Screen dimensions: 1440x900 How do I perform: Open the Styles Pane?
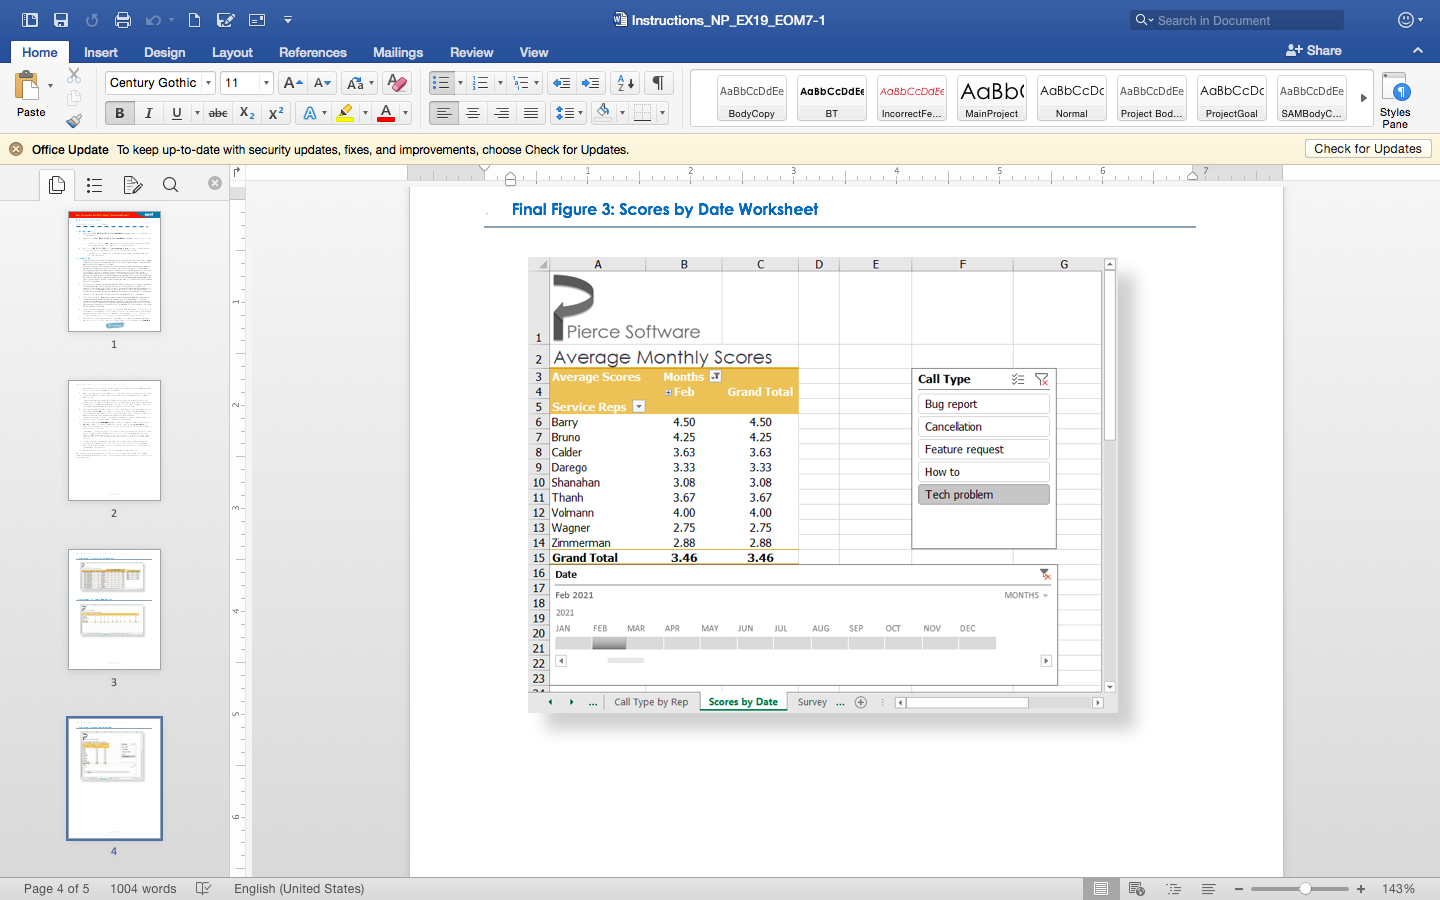[x=1395, y=99]
